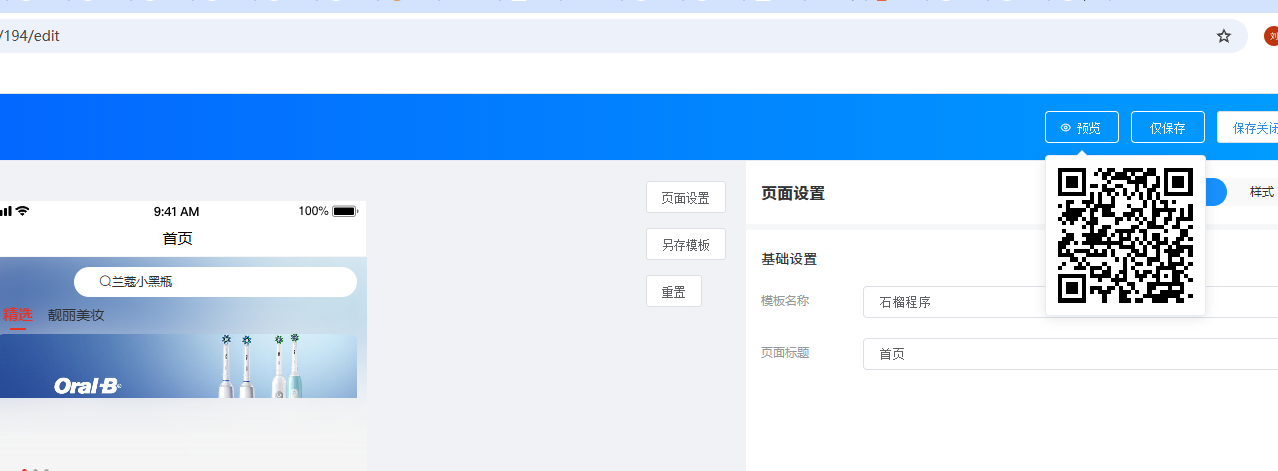The height and width of the screenshot is (471, 1278).
Task: Click the search magnifier icon in phone preview
Action: [105, 282]
